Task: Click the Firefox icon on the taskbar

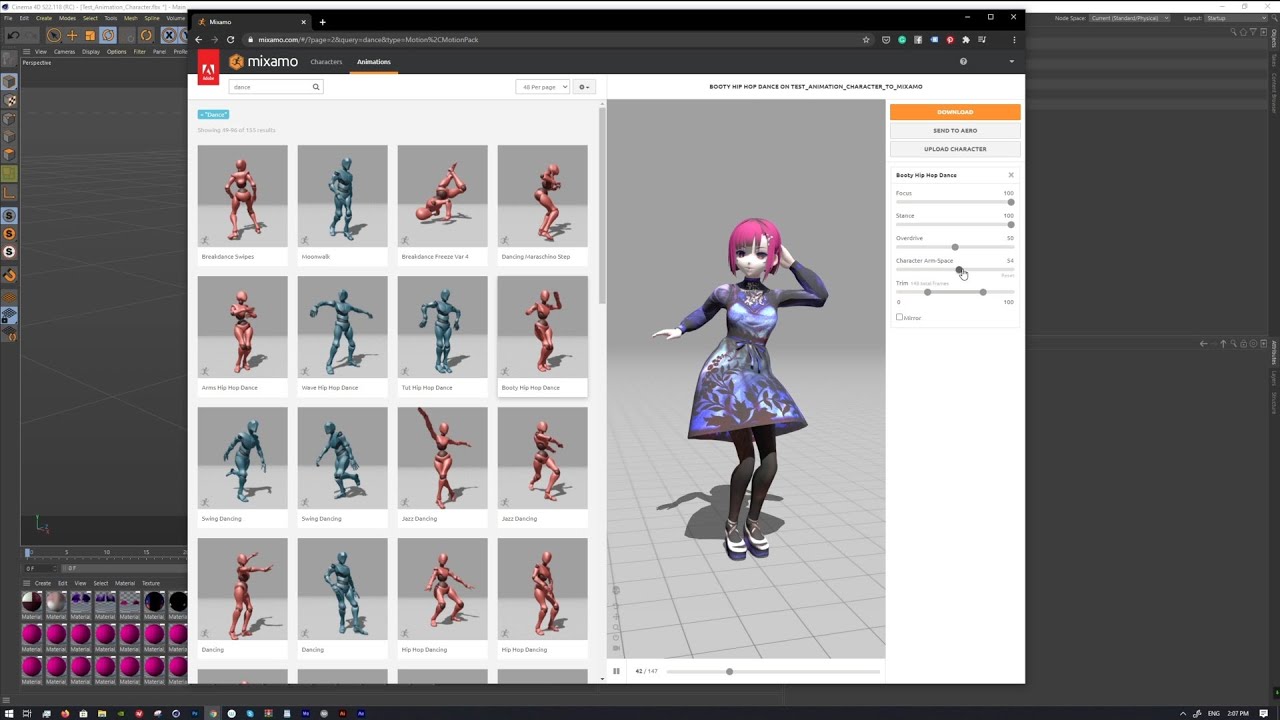Action: click(65, 713)
